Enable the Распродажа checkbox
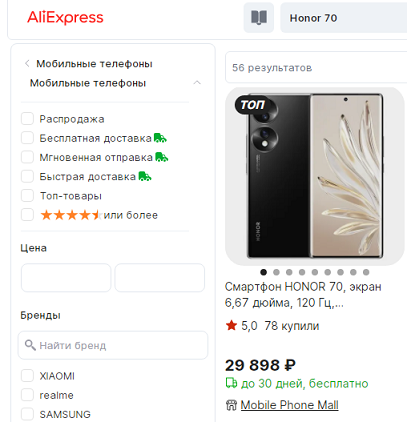 tap(27, 119)
